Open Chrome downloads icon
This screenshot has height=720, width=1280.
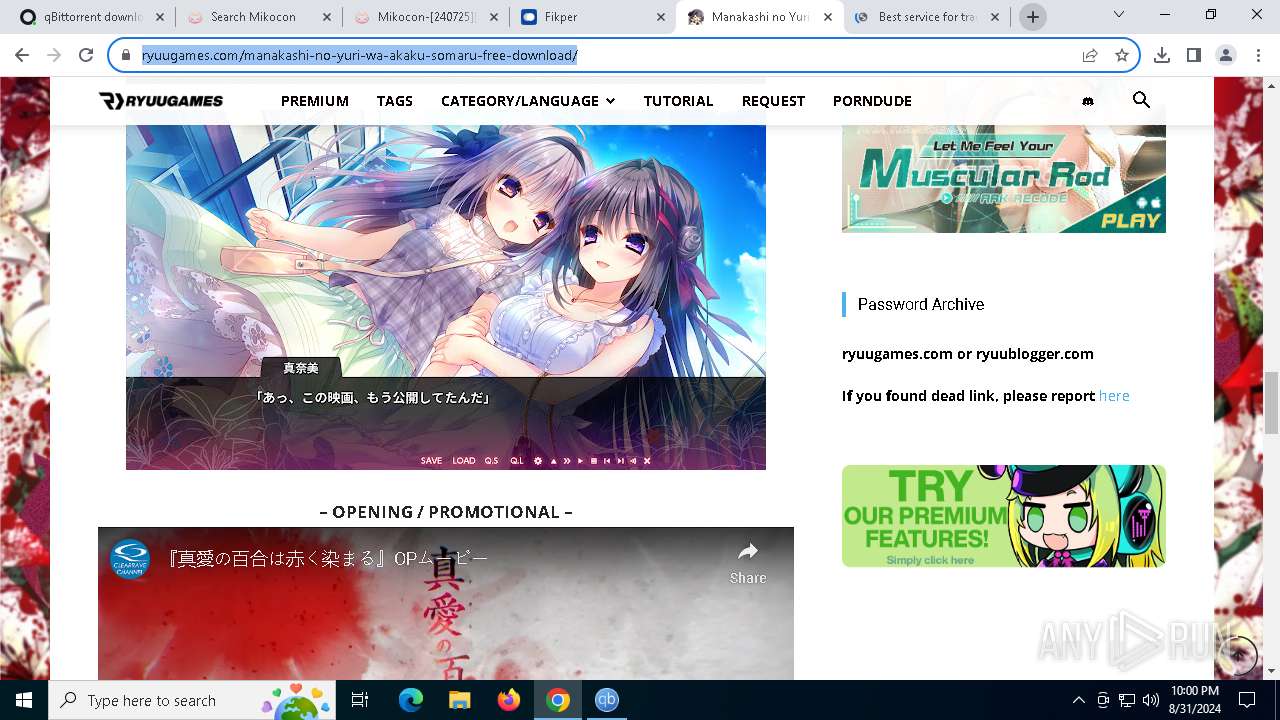1162,55
